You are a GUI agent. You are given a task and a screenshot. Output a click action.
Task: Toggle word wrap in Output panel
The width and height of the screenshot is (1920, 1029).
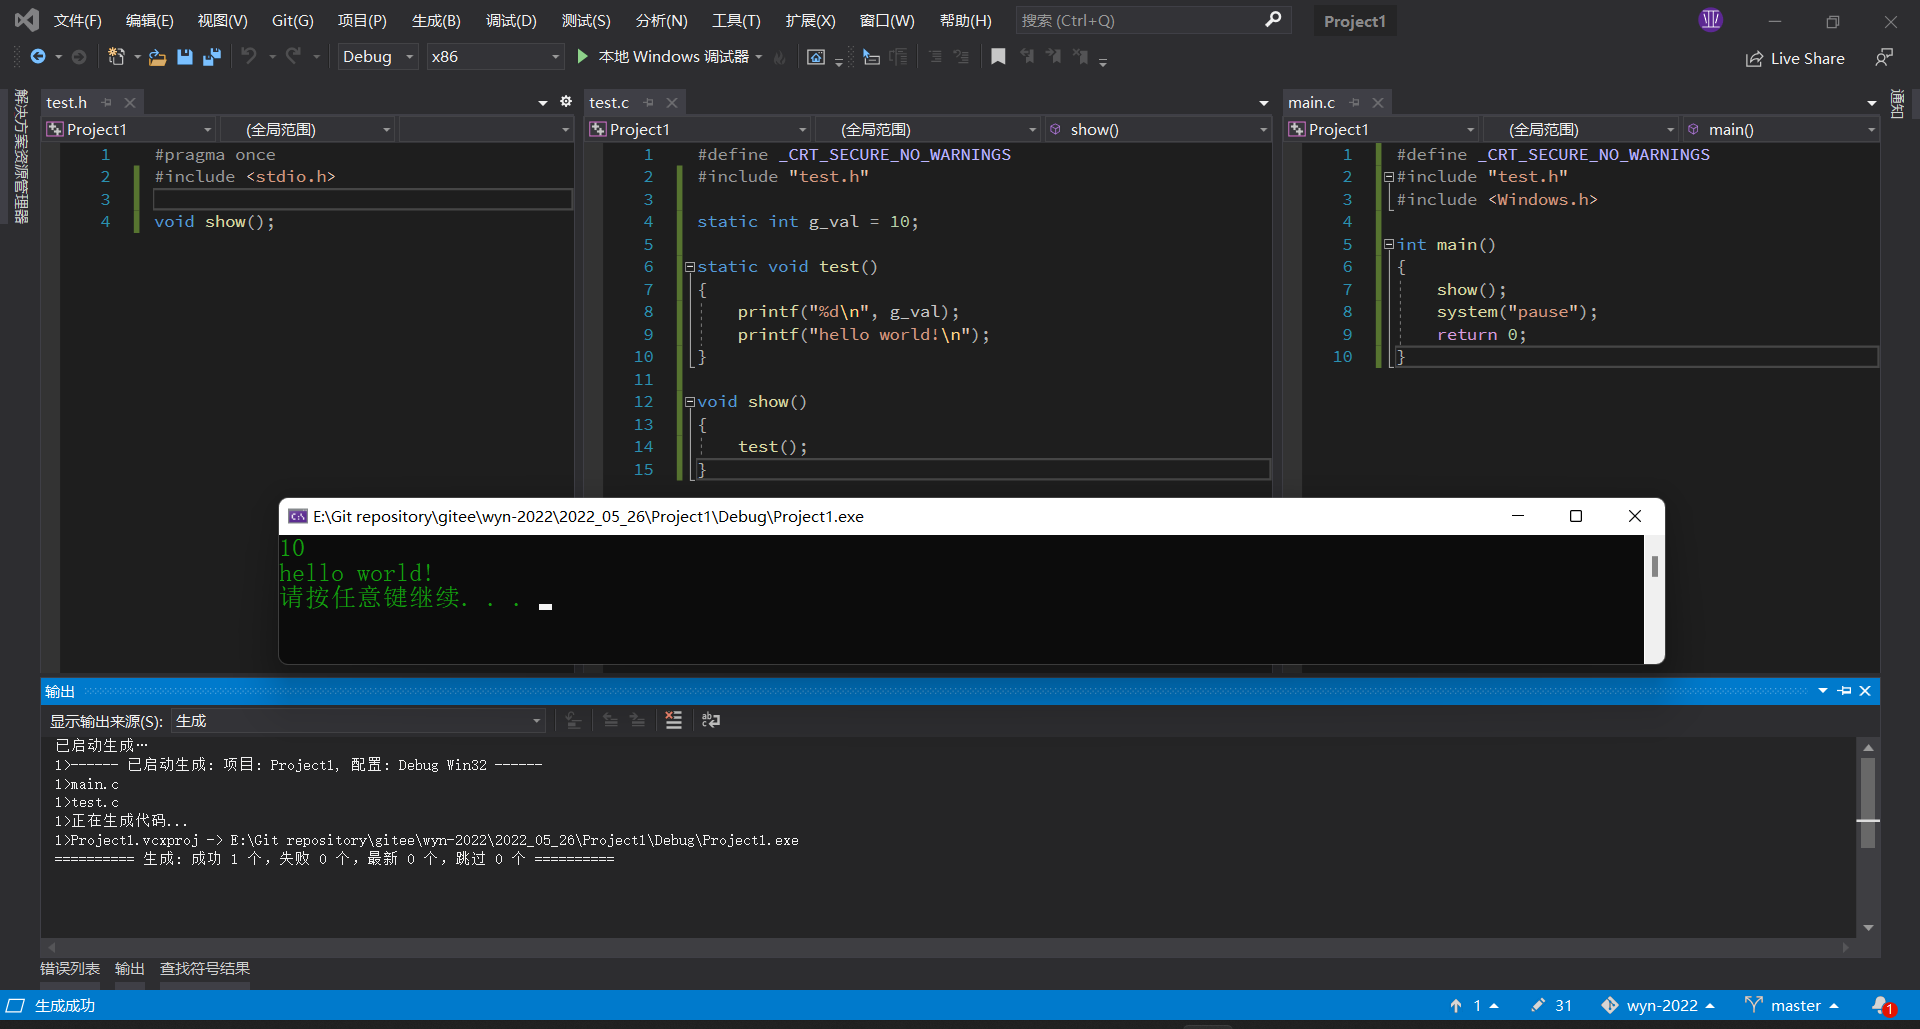pyautogui.click(x=711, y=720)
